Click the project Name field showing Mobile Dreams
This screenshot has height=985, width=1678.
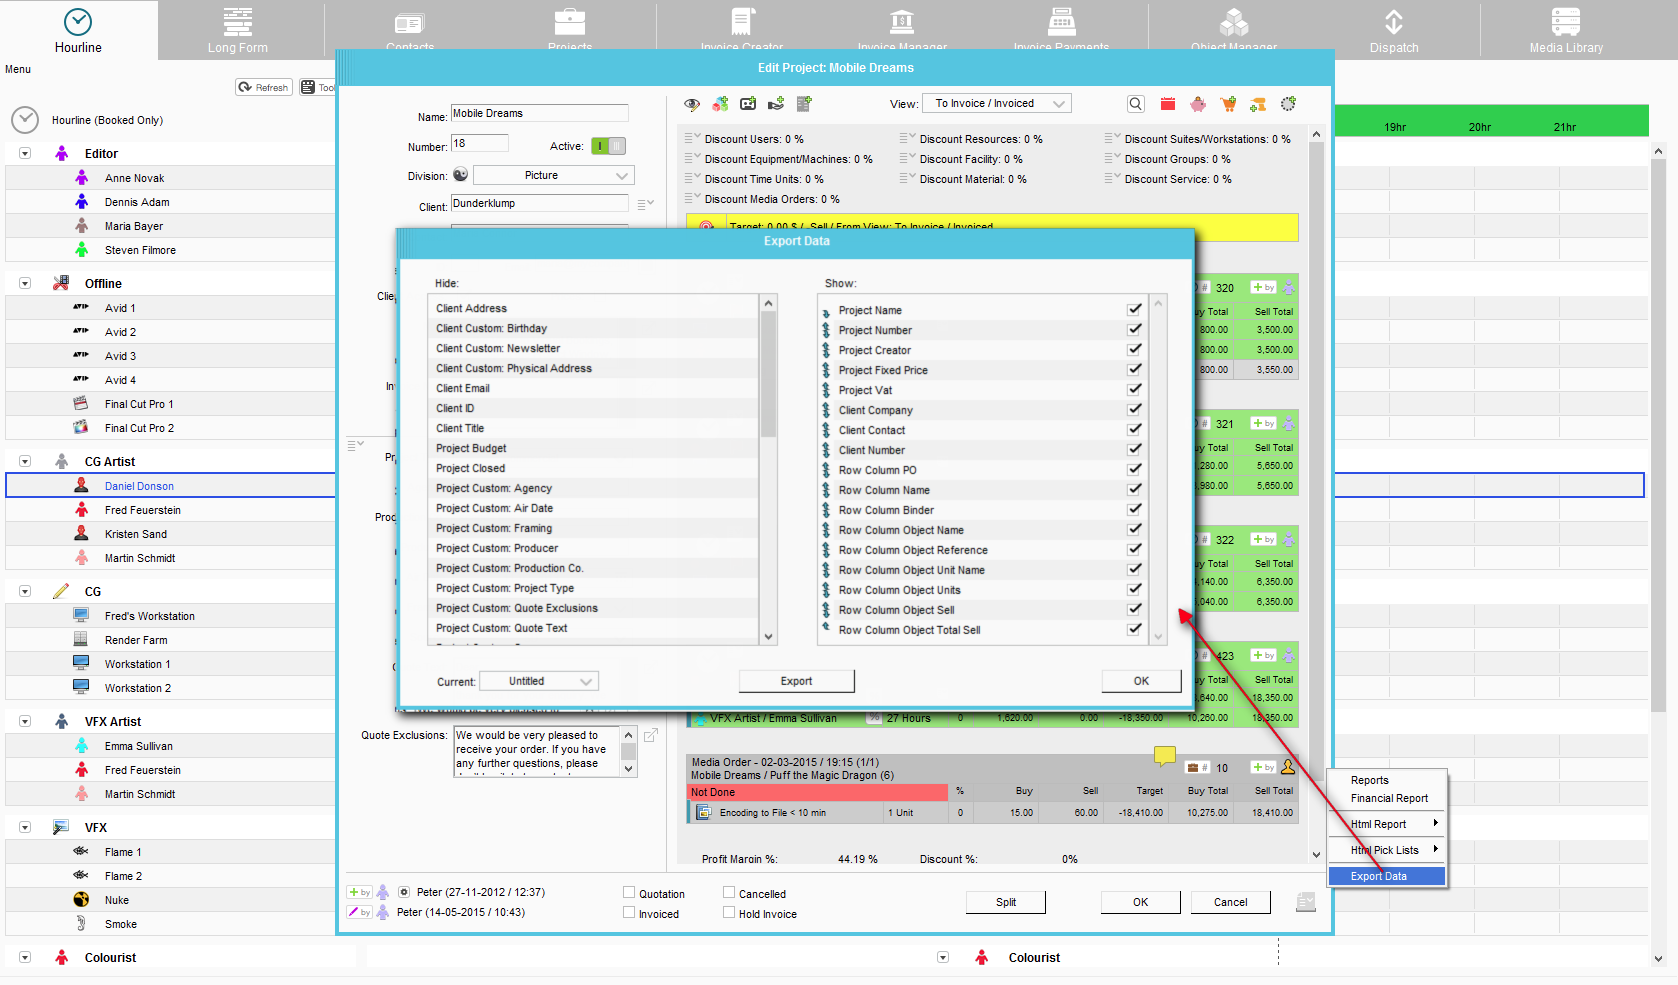tap(539, 113)
